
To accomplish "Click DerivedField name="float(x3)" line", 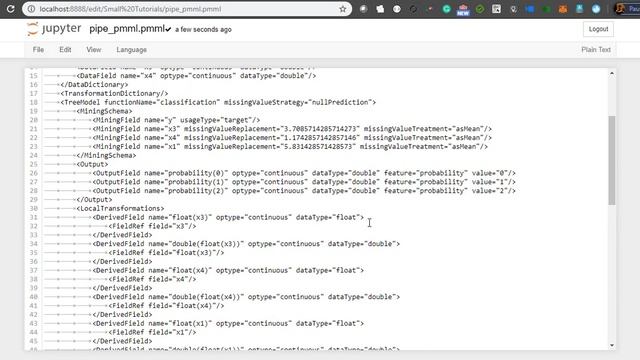I will pyautogui.click(x=228, y=217).
